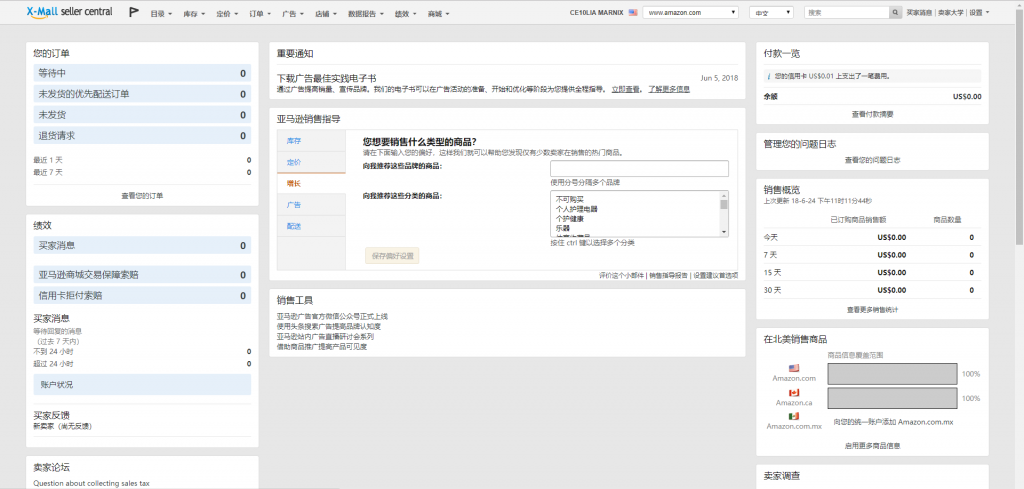Click the US flag beside CE10LIA MARNIX
The image size is (1024, 489).
(x=633, y=12)
